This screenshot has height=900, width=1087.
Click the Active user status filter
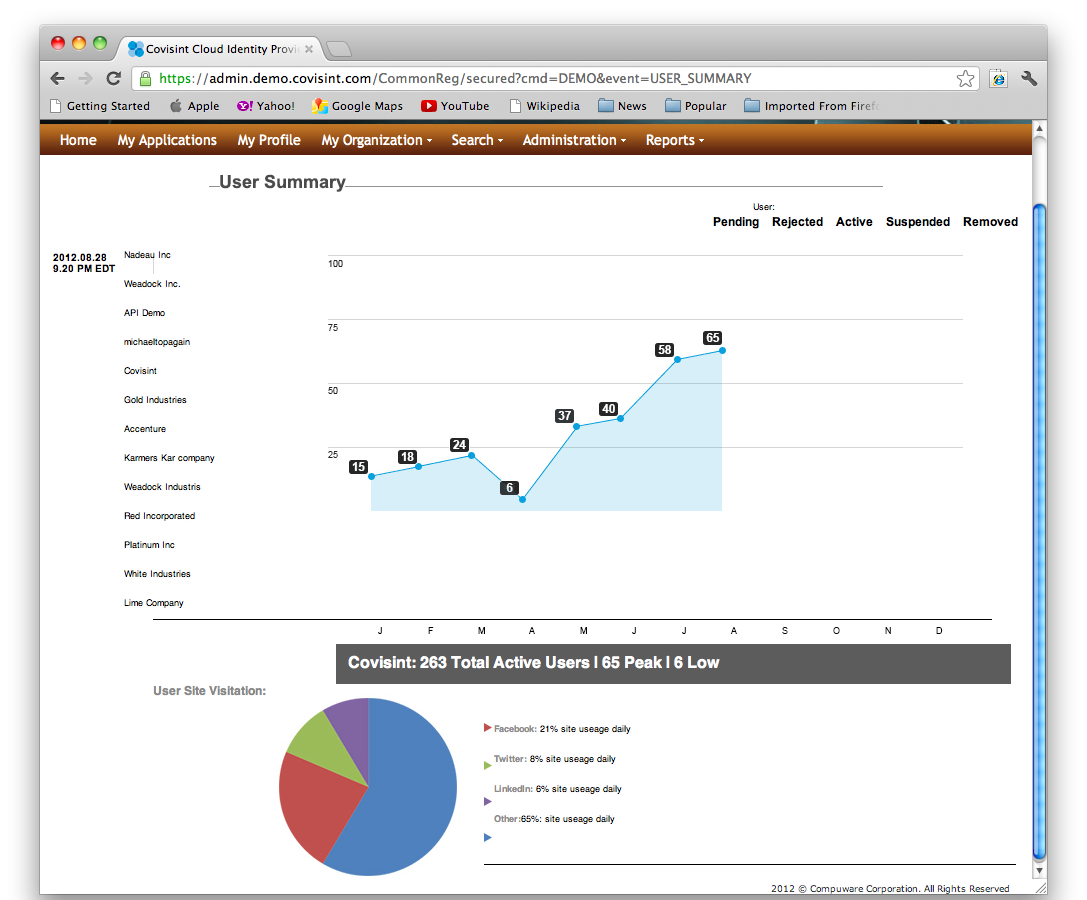tap(854, 222)
